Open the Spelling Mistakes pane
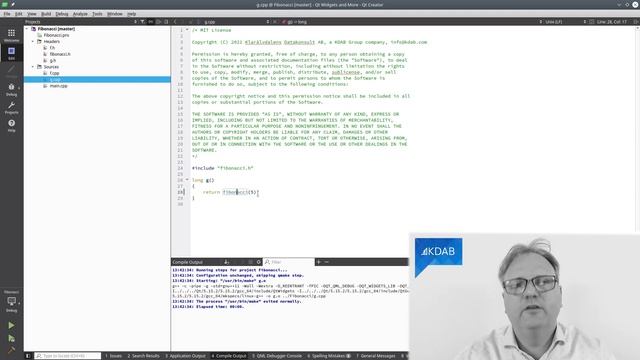Image resolution: width=640 pixels, height=360 pixels. point(329,356)
